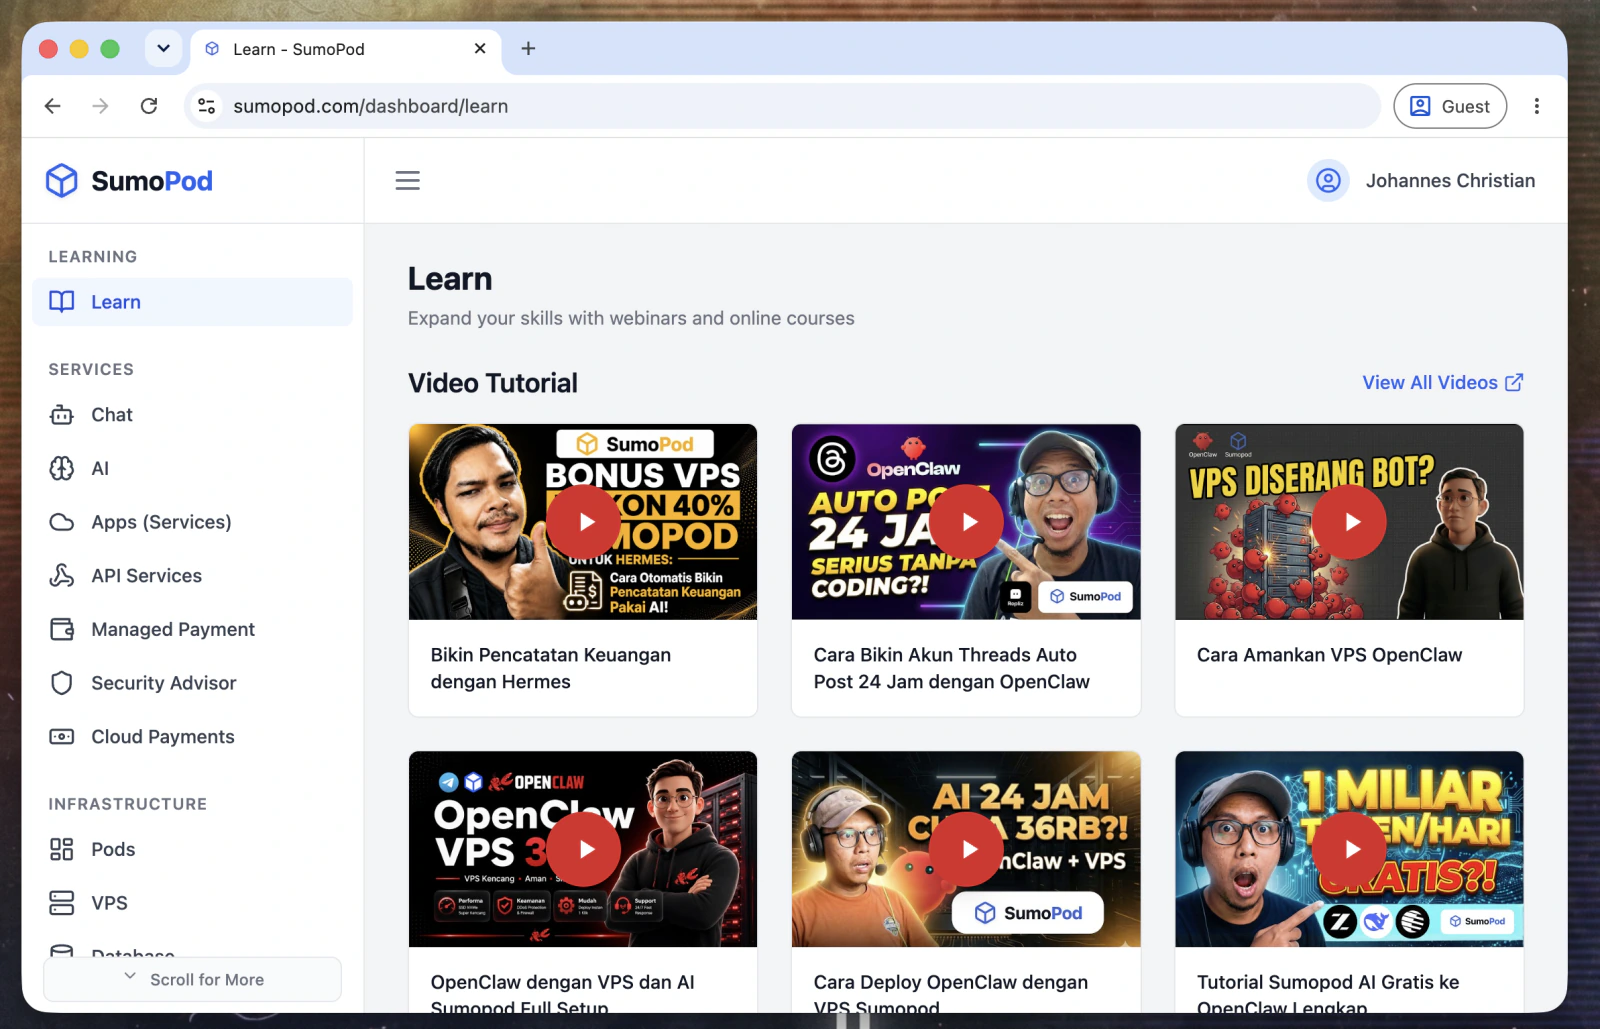Reload the page with refresh icon

pos(149,106)
